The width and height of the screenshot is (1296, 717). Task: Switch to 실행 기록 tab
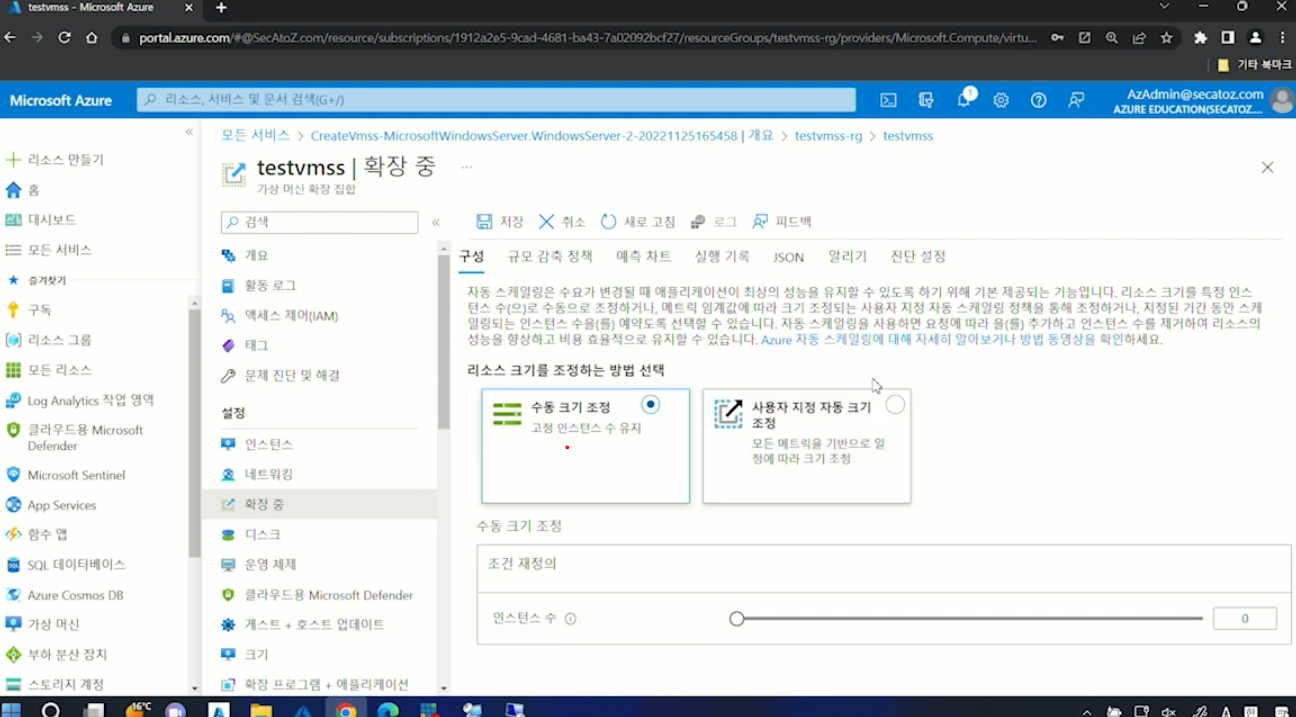722,257
